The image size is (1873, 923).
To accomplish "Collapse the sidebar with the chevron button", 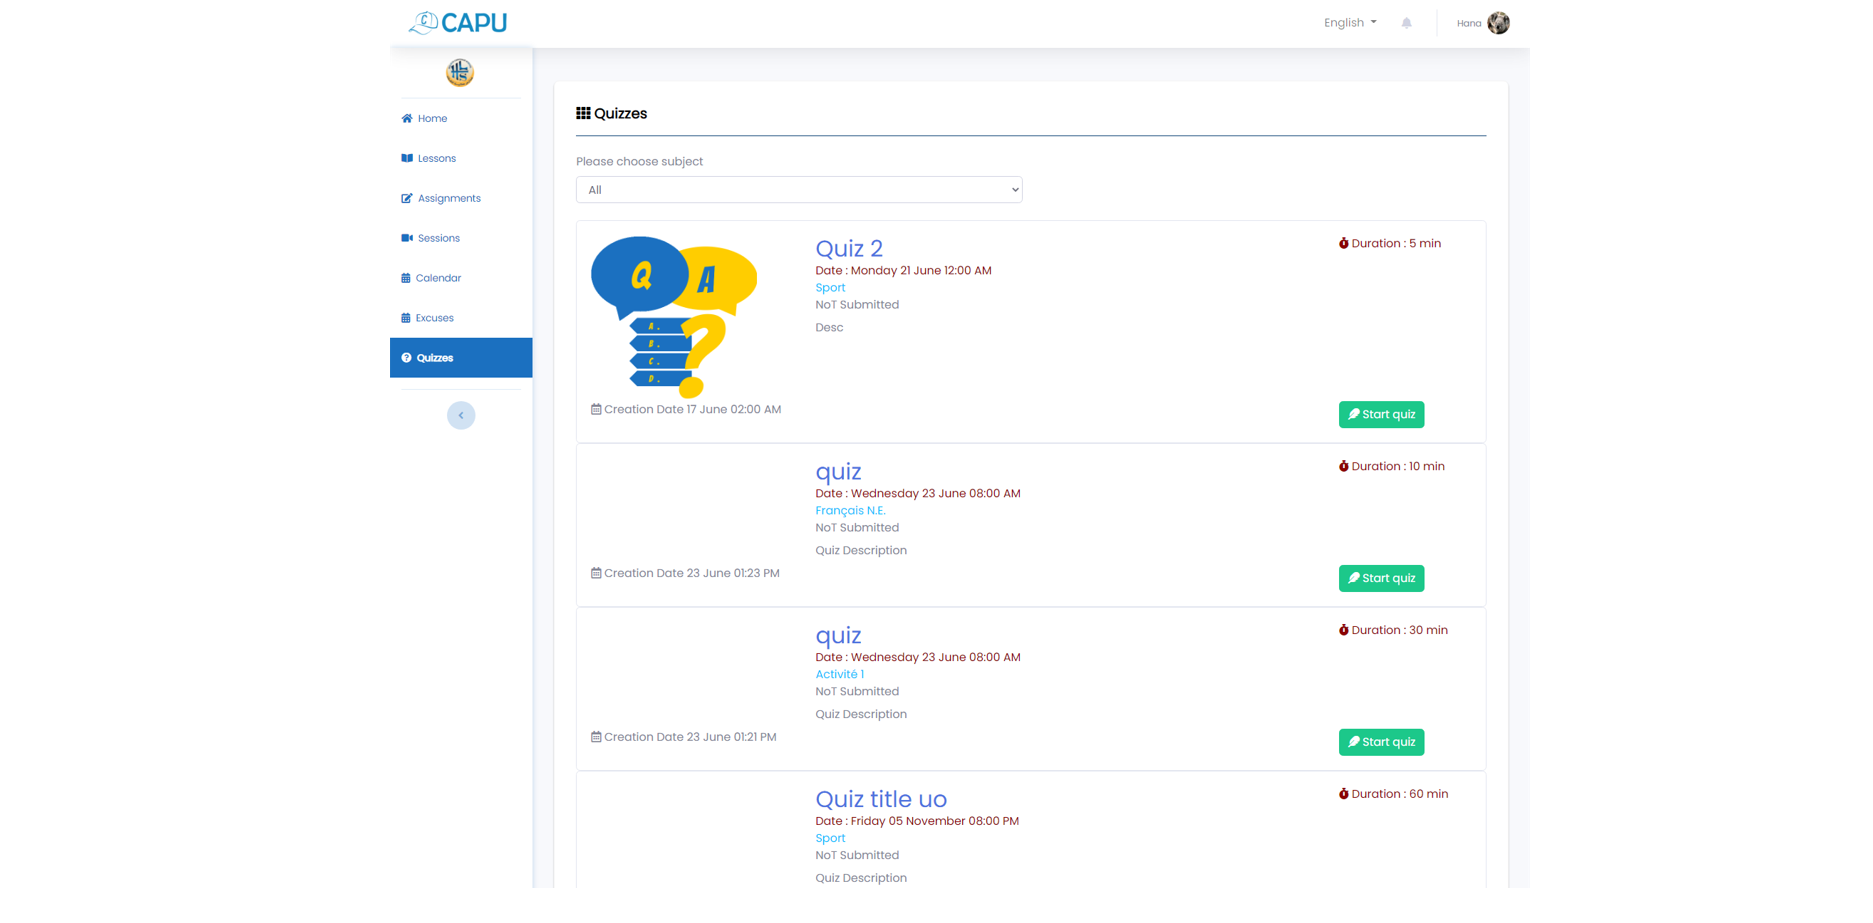I will (461, 415).
